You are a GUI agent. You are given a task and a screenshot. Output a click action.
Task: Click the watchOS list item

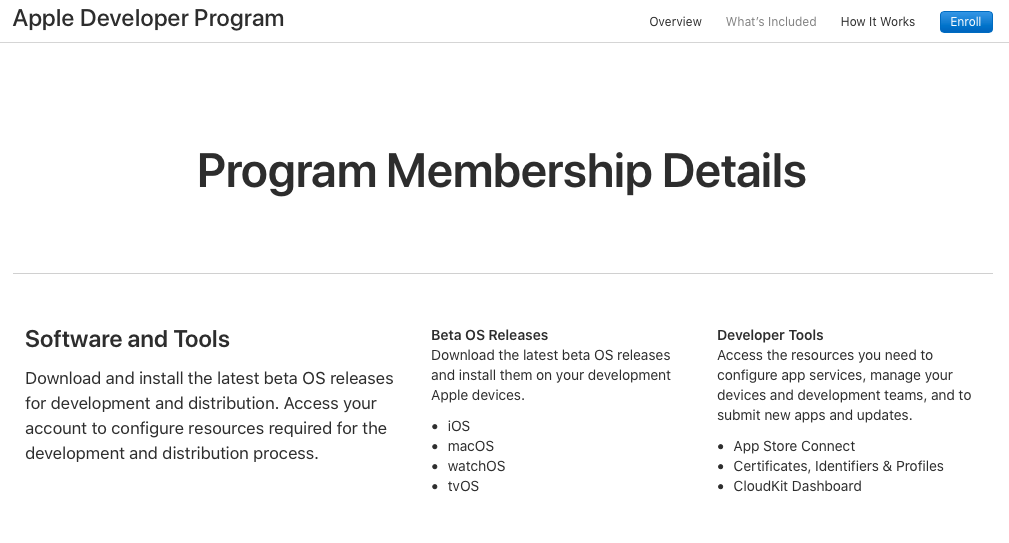click(x=476, y=466)
